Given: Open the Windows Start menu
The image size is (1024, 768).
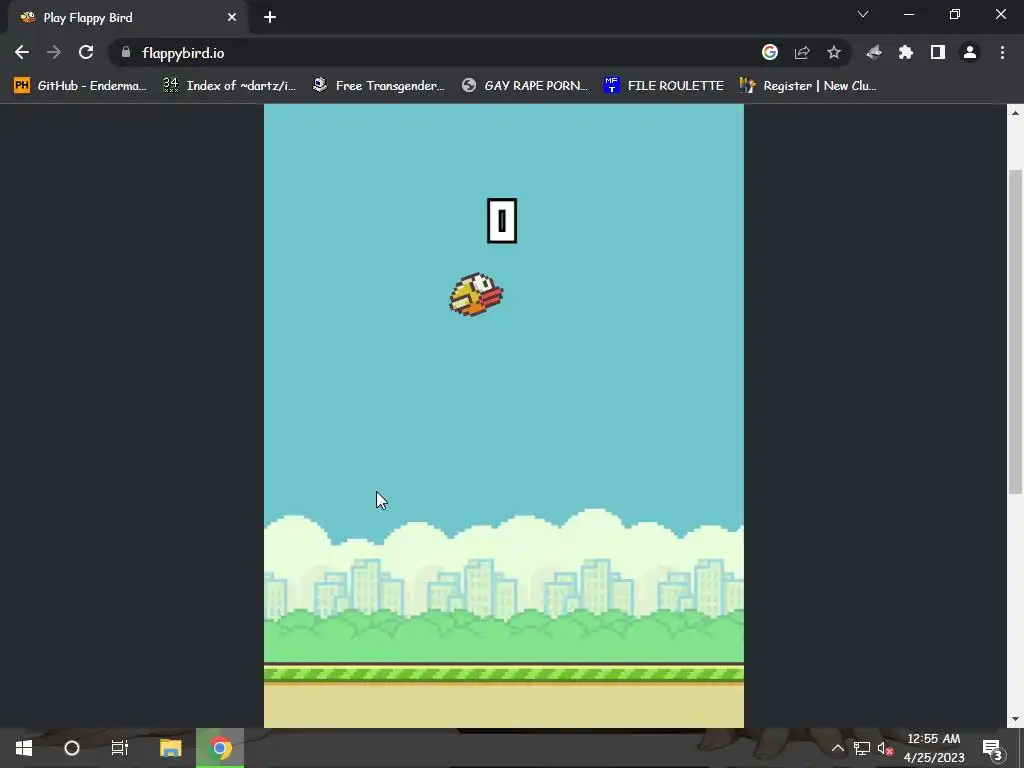Looking at the screenshot, I should tap(24, 748).
